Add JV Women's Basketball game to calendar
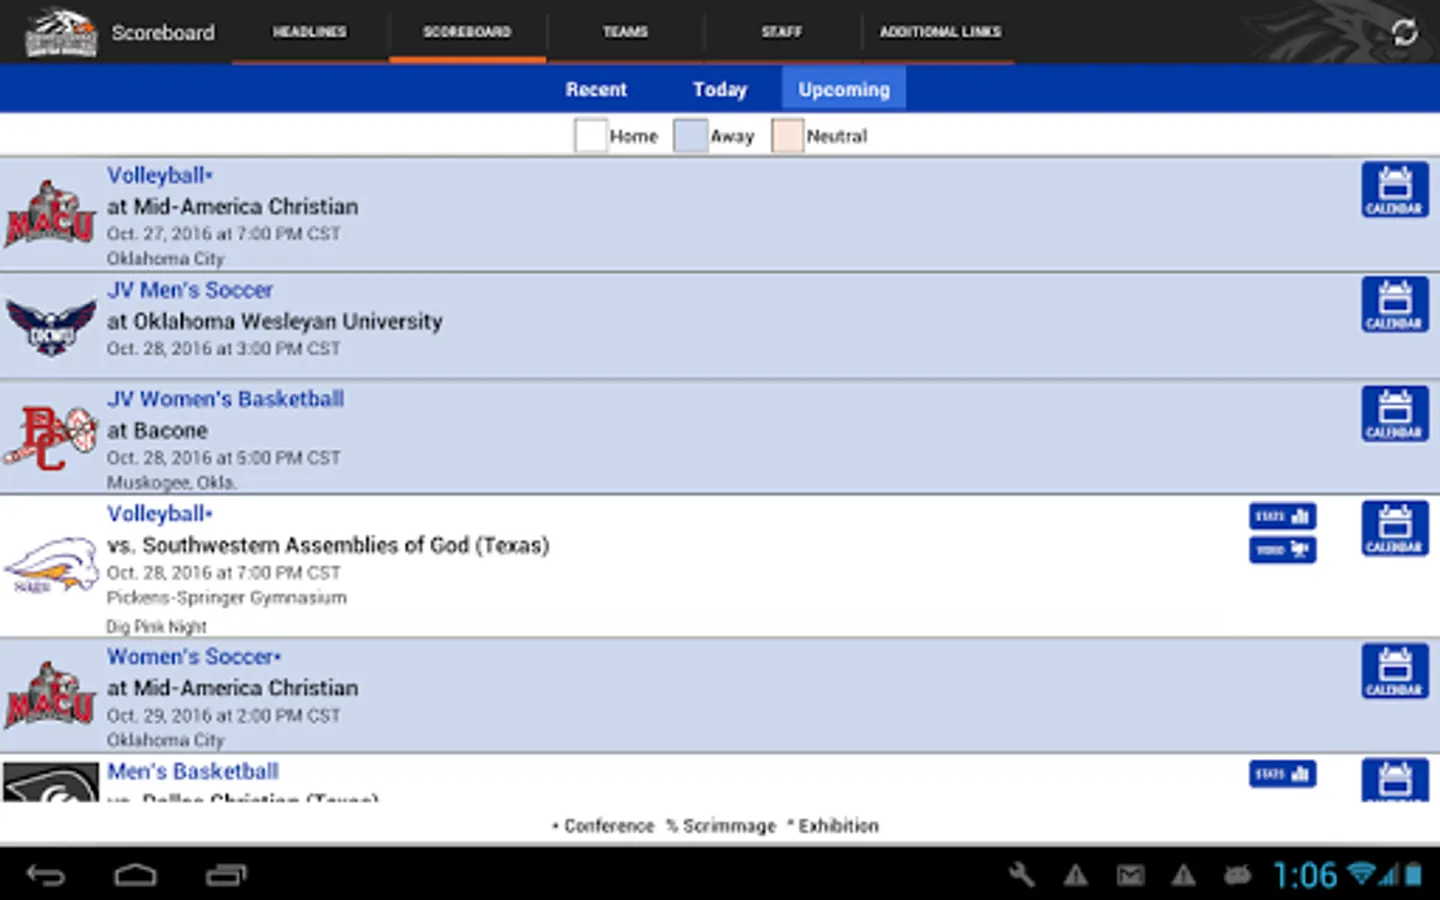The width and height of the screenshot is (1440, 900). click(1395, 413)
